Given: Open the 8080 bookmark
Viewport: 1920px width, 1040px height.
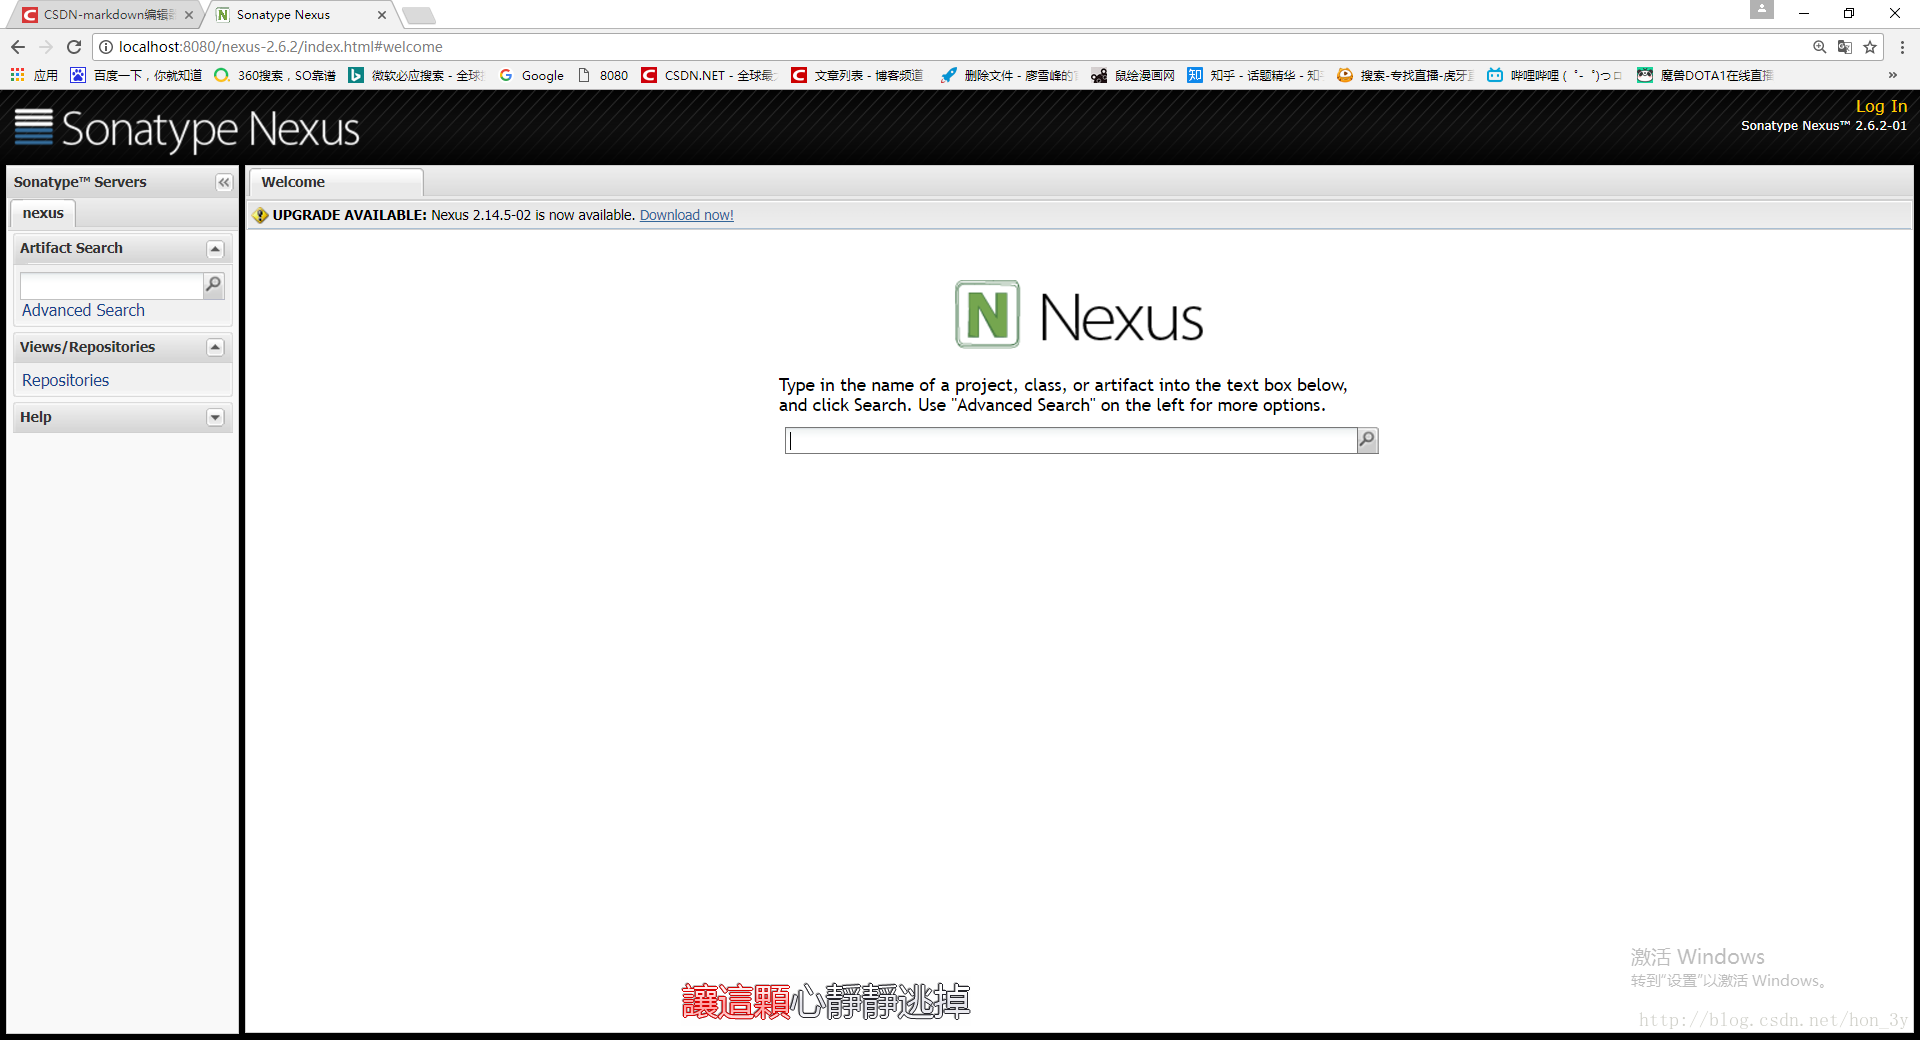Looking at the screenshot, I should [603, 75].
